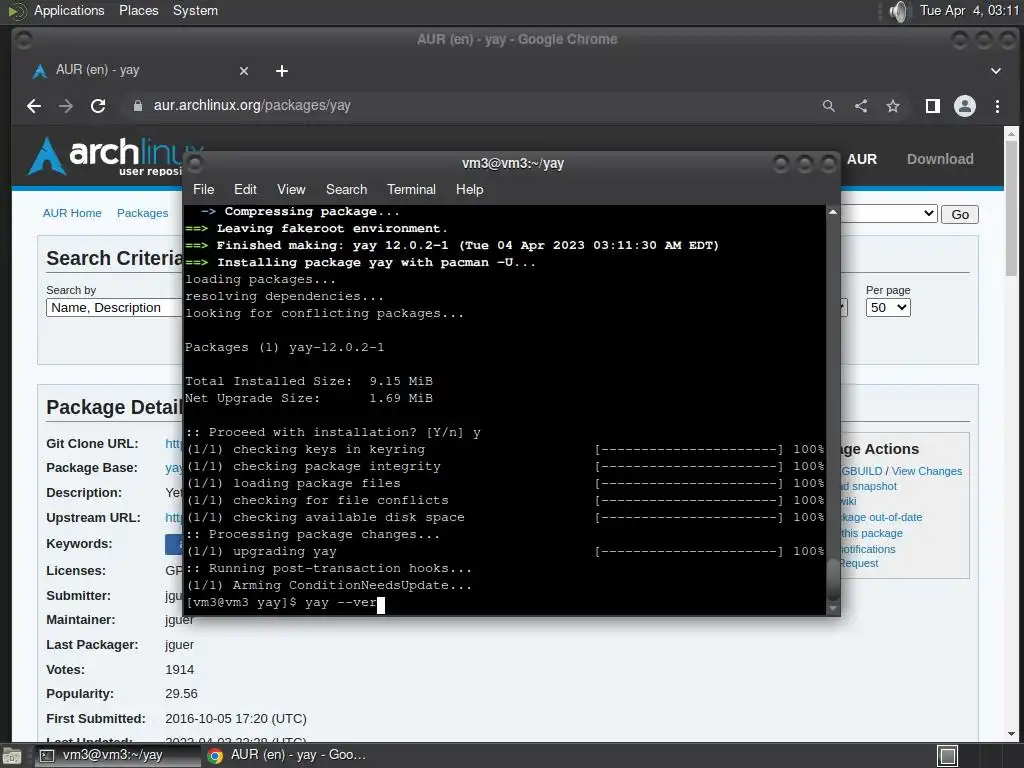Click First Submitted date 2016-10-05

click(236, 718)
